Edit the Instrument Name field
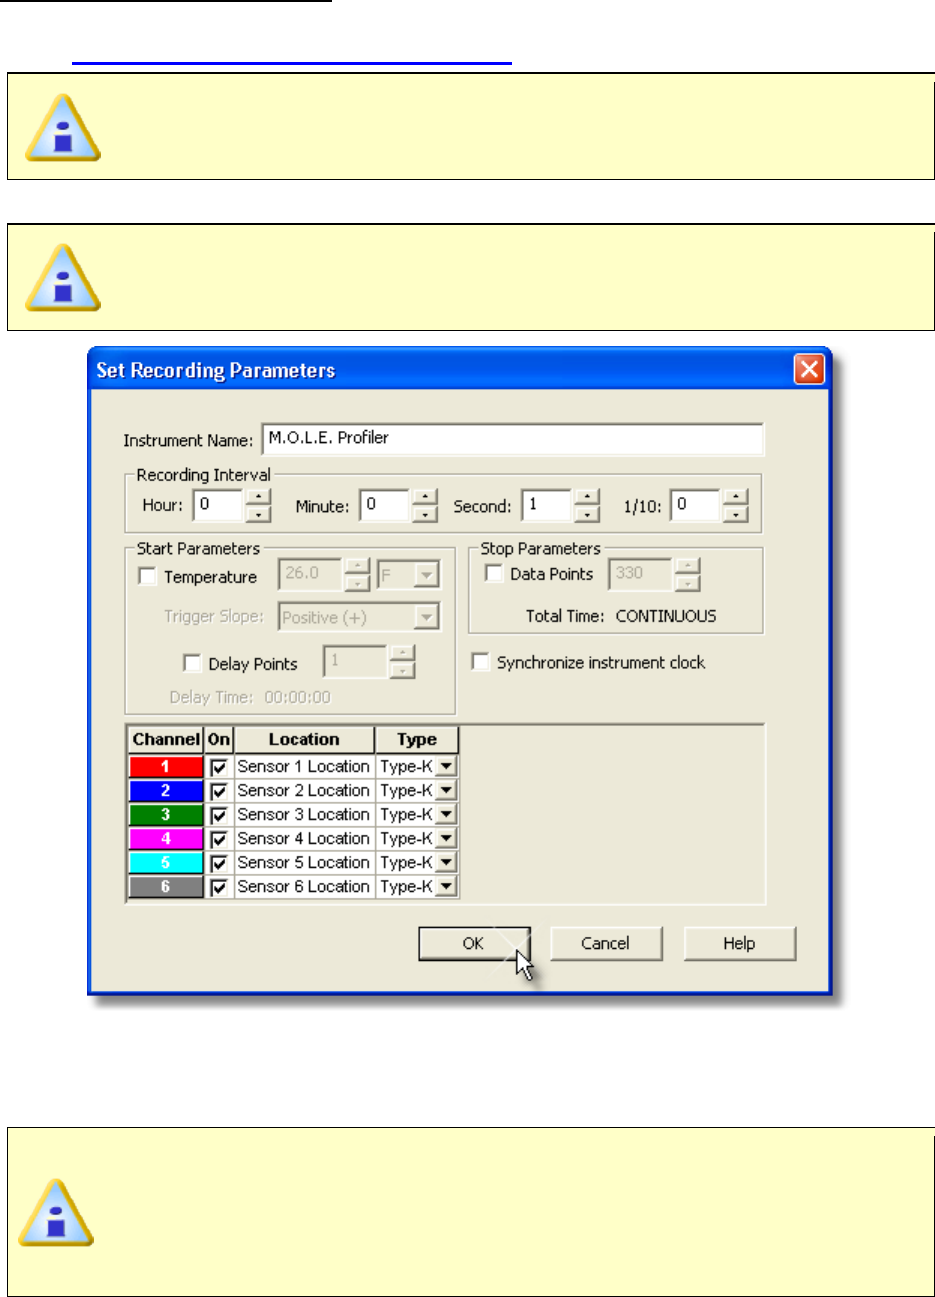This screenshot has width=935, height=1297. point(513,439)
